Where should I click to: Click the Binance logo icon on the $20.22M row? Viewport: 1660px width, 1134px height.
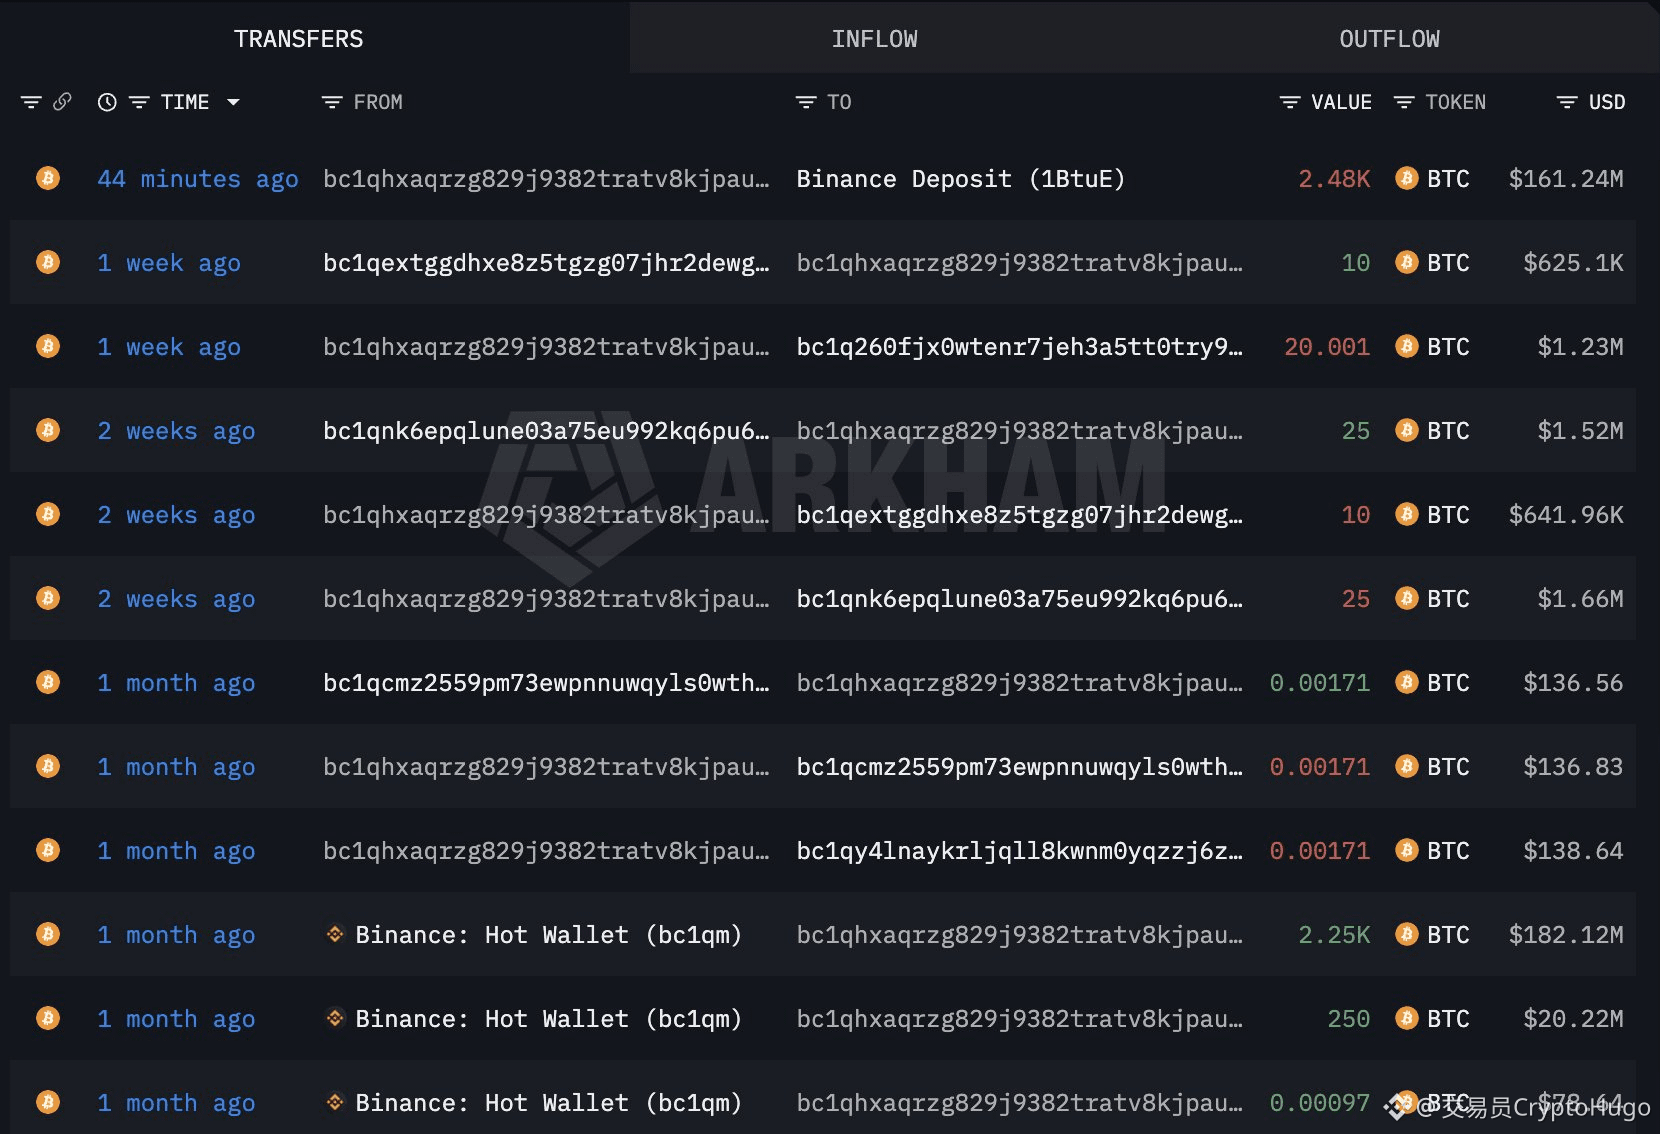point(335,1018)
